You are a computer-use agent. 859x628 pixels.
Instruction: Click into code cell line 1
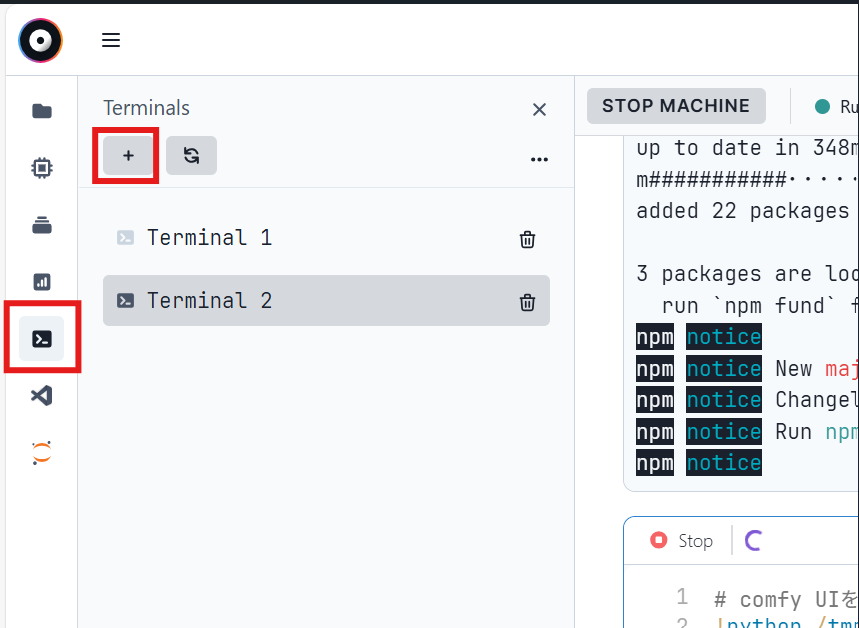click(x=780, y=599)
